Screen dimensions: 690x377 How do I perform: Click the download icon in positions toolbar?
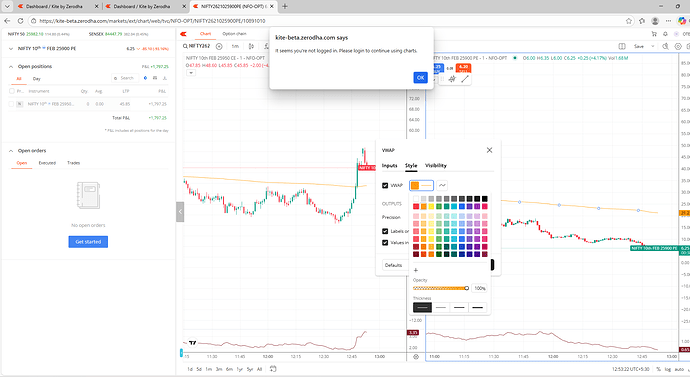pos(165,78)
